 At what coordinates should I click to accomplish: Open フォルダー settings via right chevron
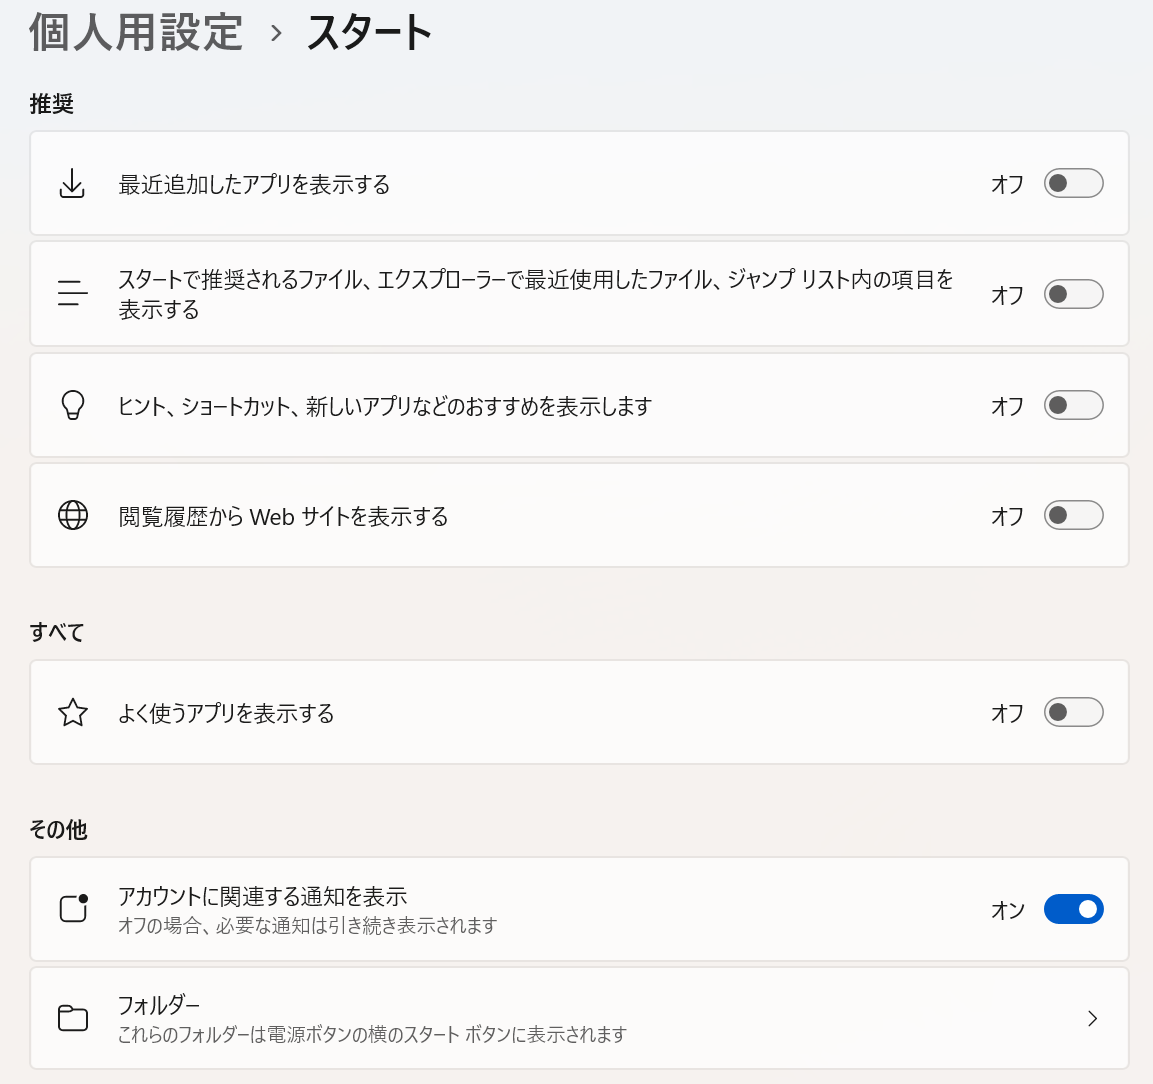(1092, 1018)
